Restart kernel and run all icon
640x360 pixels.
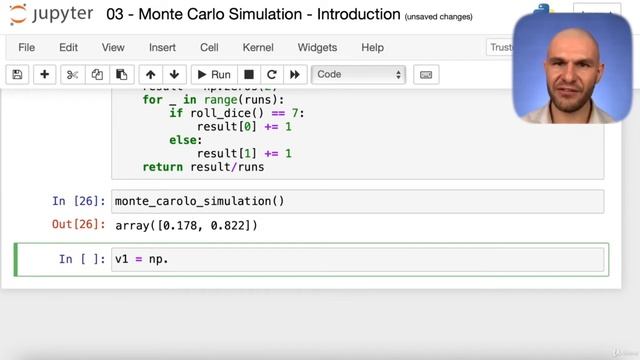tap(295, 75)
